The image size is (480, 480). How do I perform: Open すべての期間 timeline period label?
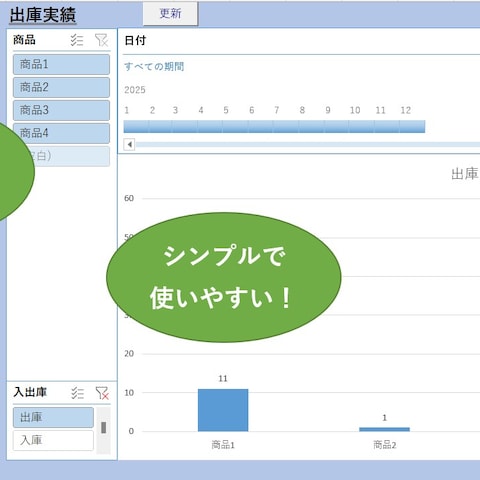154,66
